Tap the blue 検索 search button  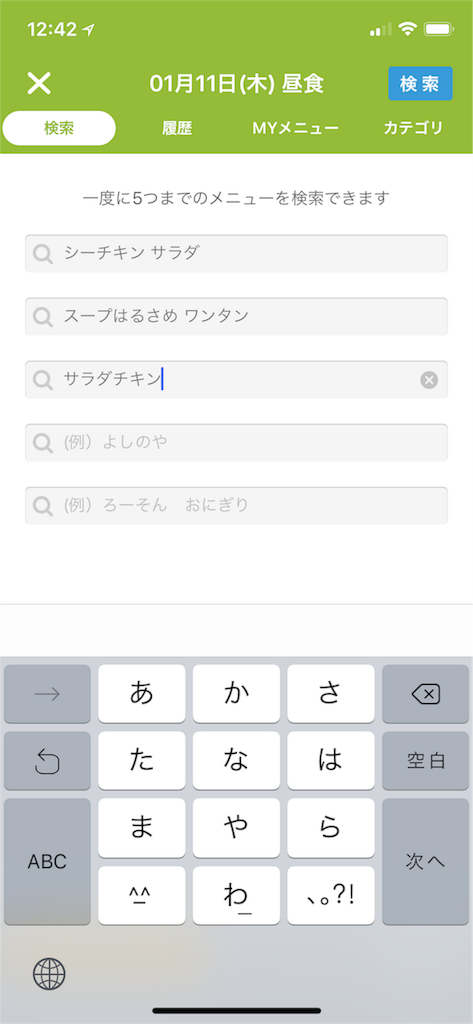(420, 84)
